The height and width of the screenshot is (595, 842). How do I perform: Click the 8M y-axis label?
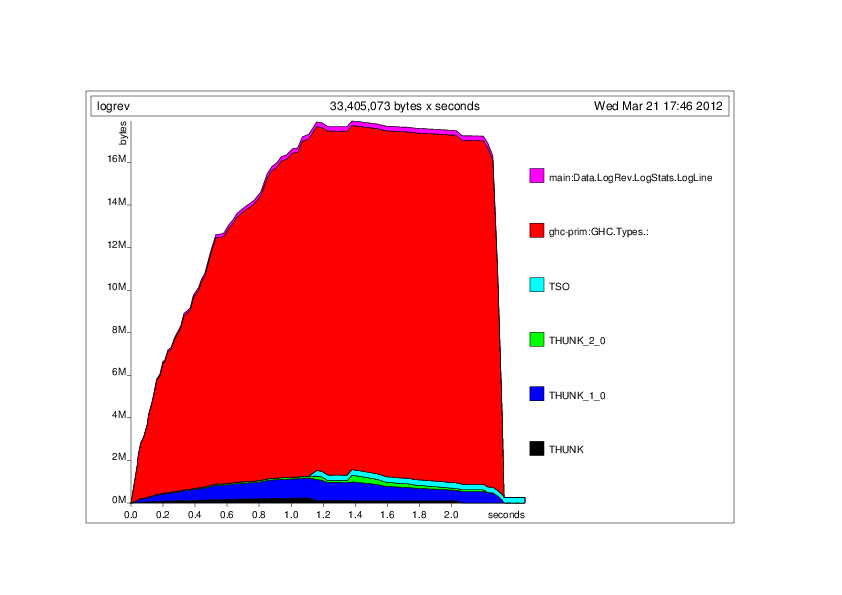coord(119,330)
